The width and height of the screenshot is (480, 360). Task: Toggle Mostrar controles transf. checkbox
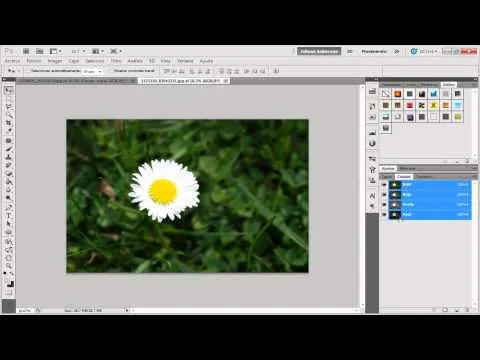[x=111, y=71]
